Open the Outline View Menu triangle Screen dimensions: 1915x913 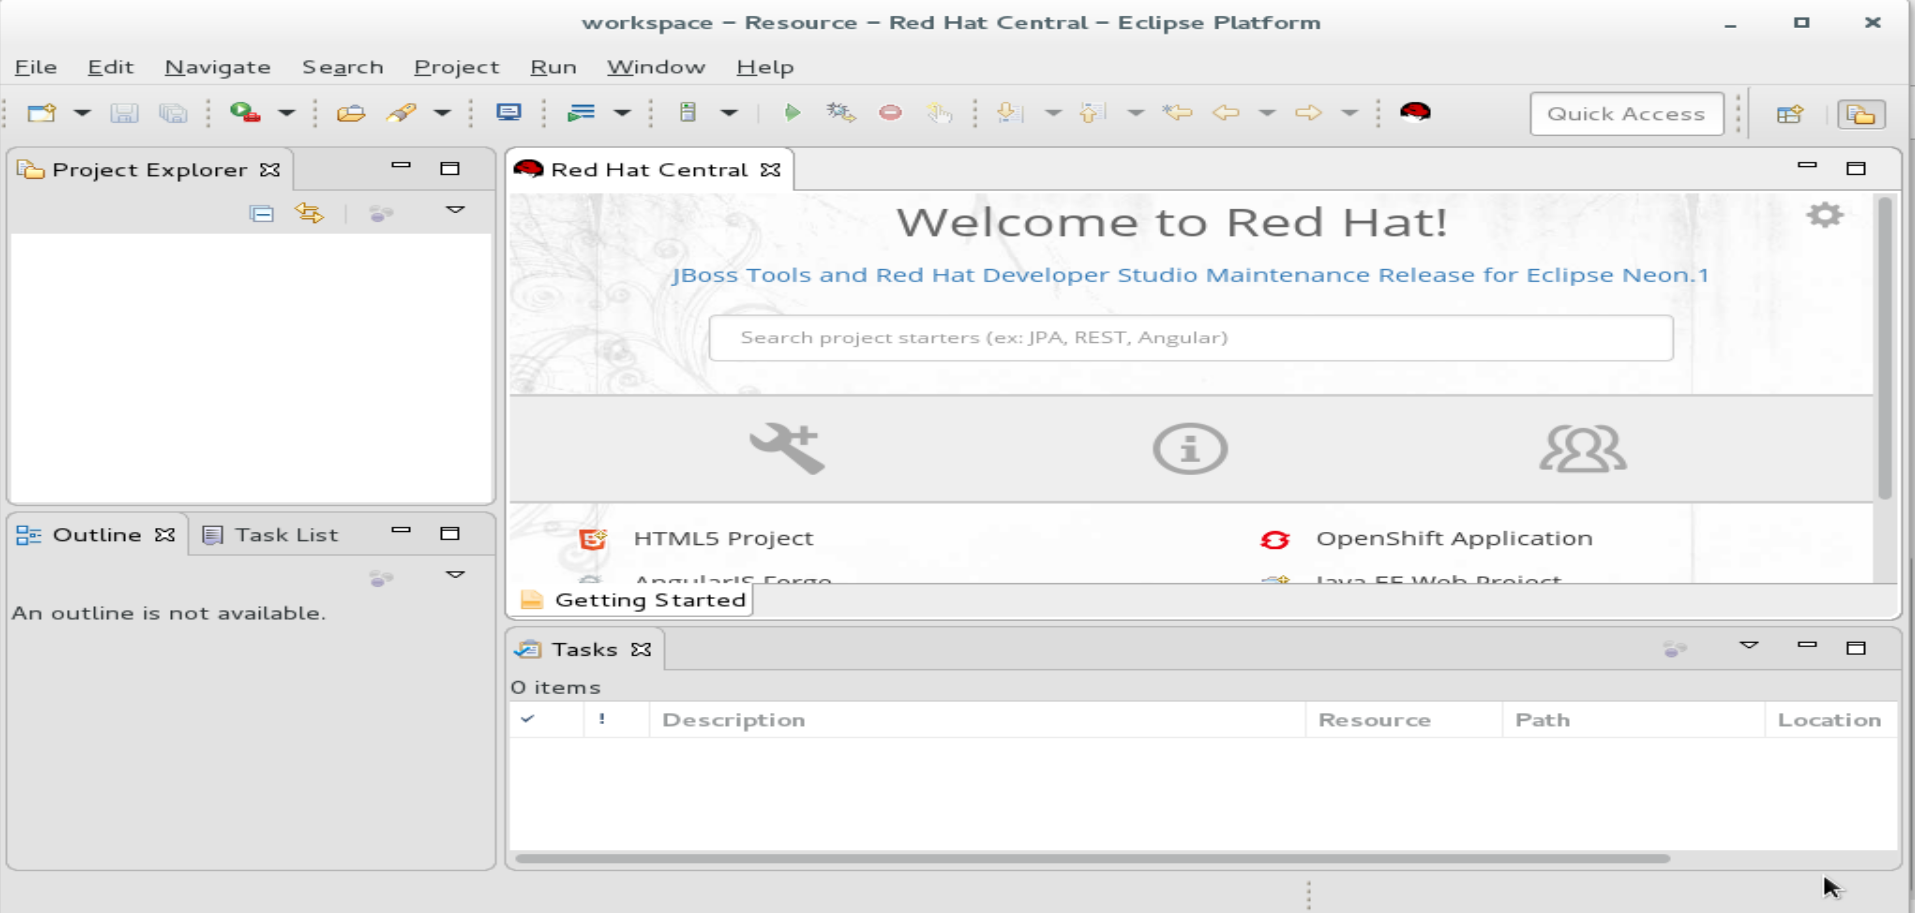tap(455, 575)
